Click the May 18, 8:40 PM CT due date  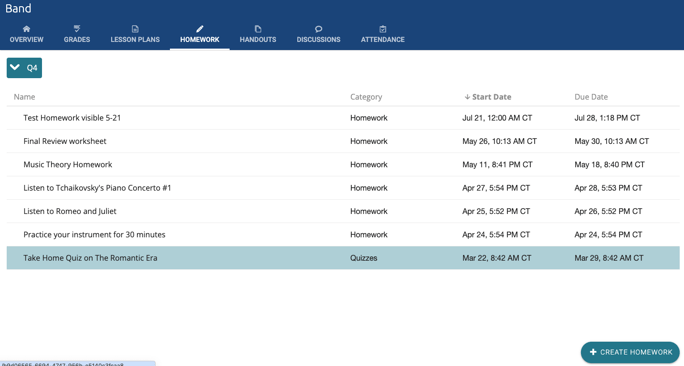[x=609, y=164]
